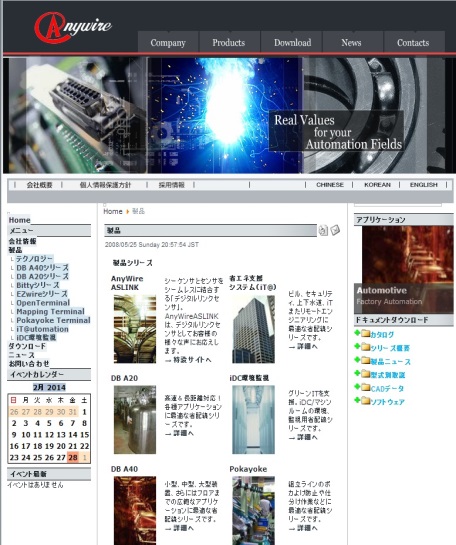
Task: Open the カタログ folder icon
Action: [365, 334]
